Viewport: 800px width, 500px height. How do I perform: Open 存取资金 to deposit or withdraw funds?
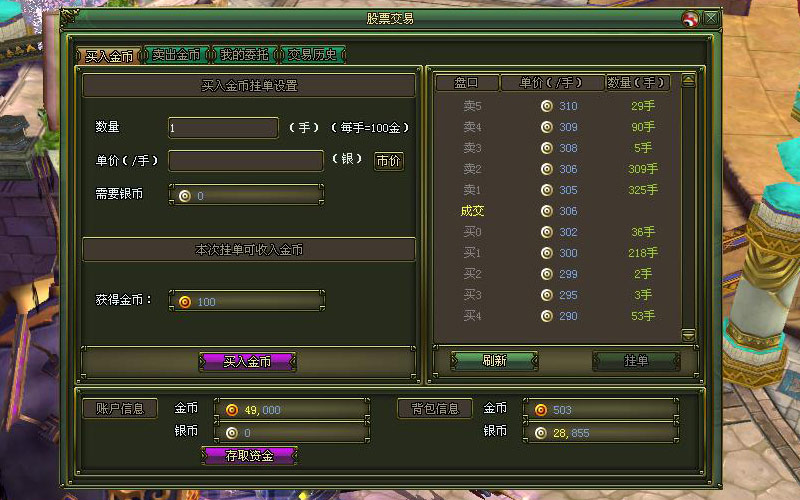[x=250, y=455]
